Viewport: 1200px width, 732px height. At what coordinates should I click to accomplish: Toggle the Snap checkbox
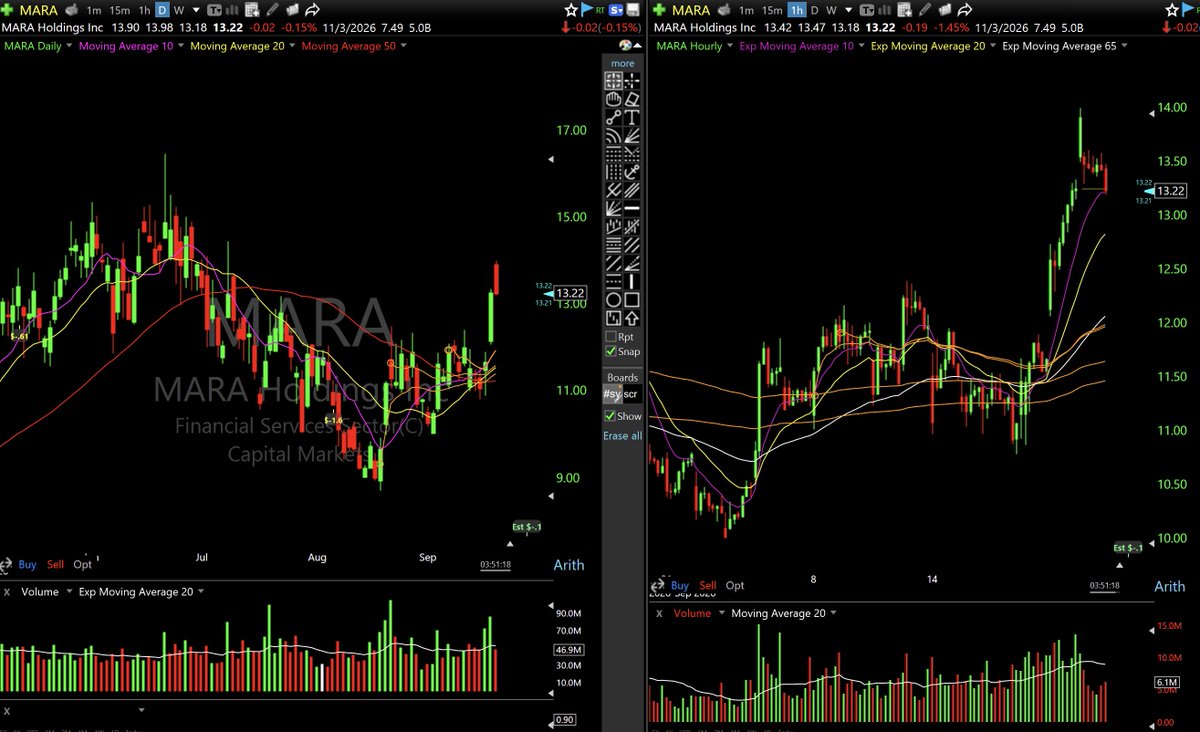pyautogui.click(x=611, y=351)
